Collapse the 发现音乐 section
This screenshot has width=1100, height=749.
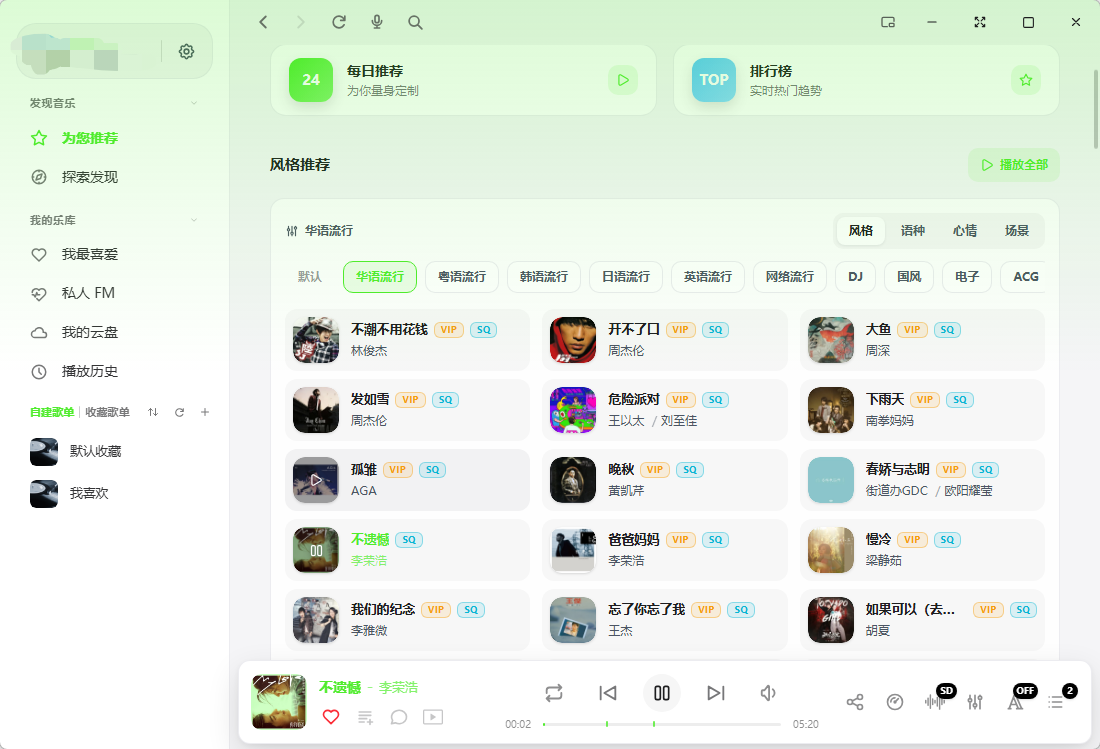194,103
